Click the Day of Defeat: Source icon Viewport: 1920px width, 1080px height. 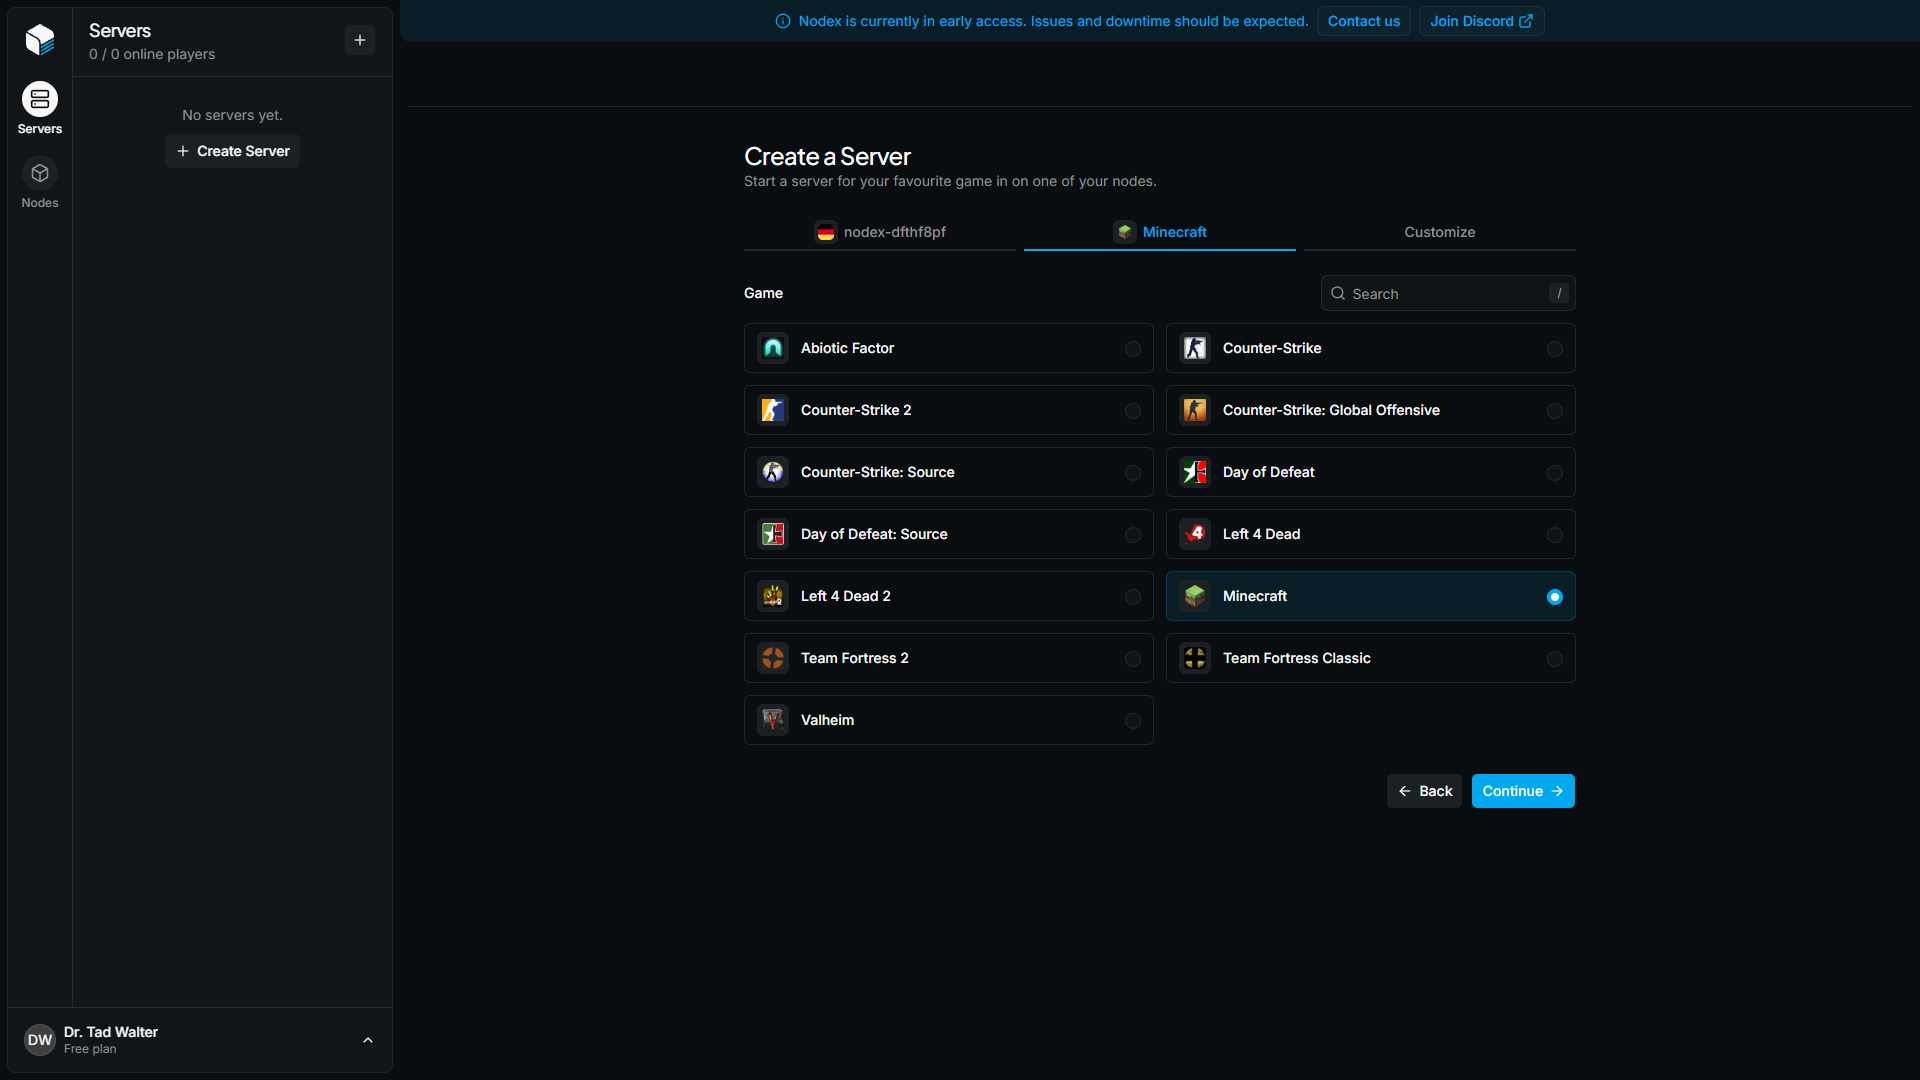(773, 534)
